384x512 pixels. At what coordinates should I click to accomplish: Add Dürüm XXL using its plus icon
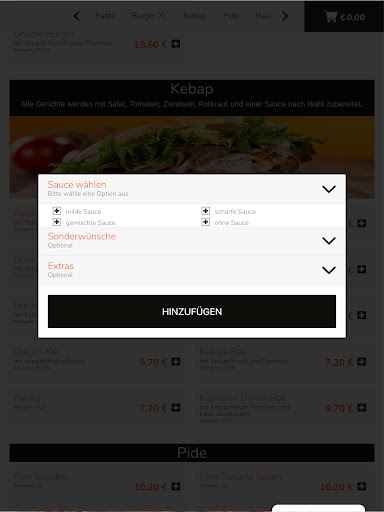(176, 362)
